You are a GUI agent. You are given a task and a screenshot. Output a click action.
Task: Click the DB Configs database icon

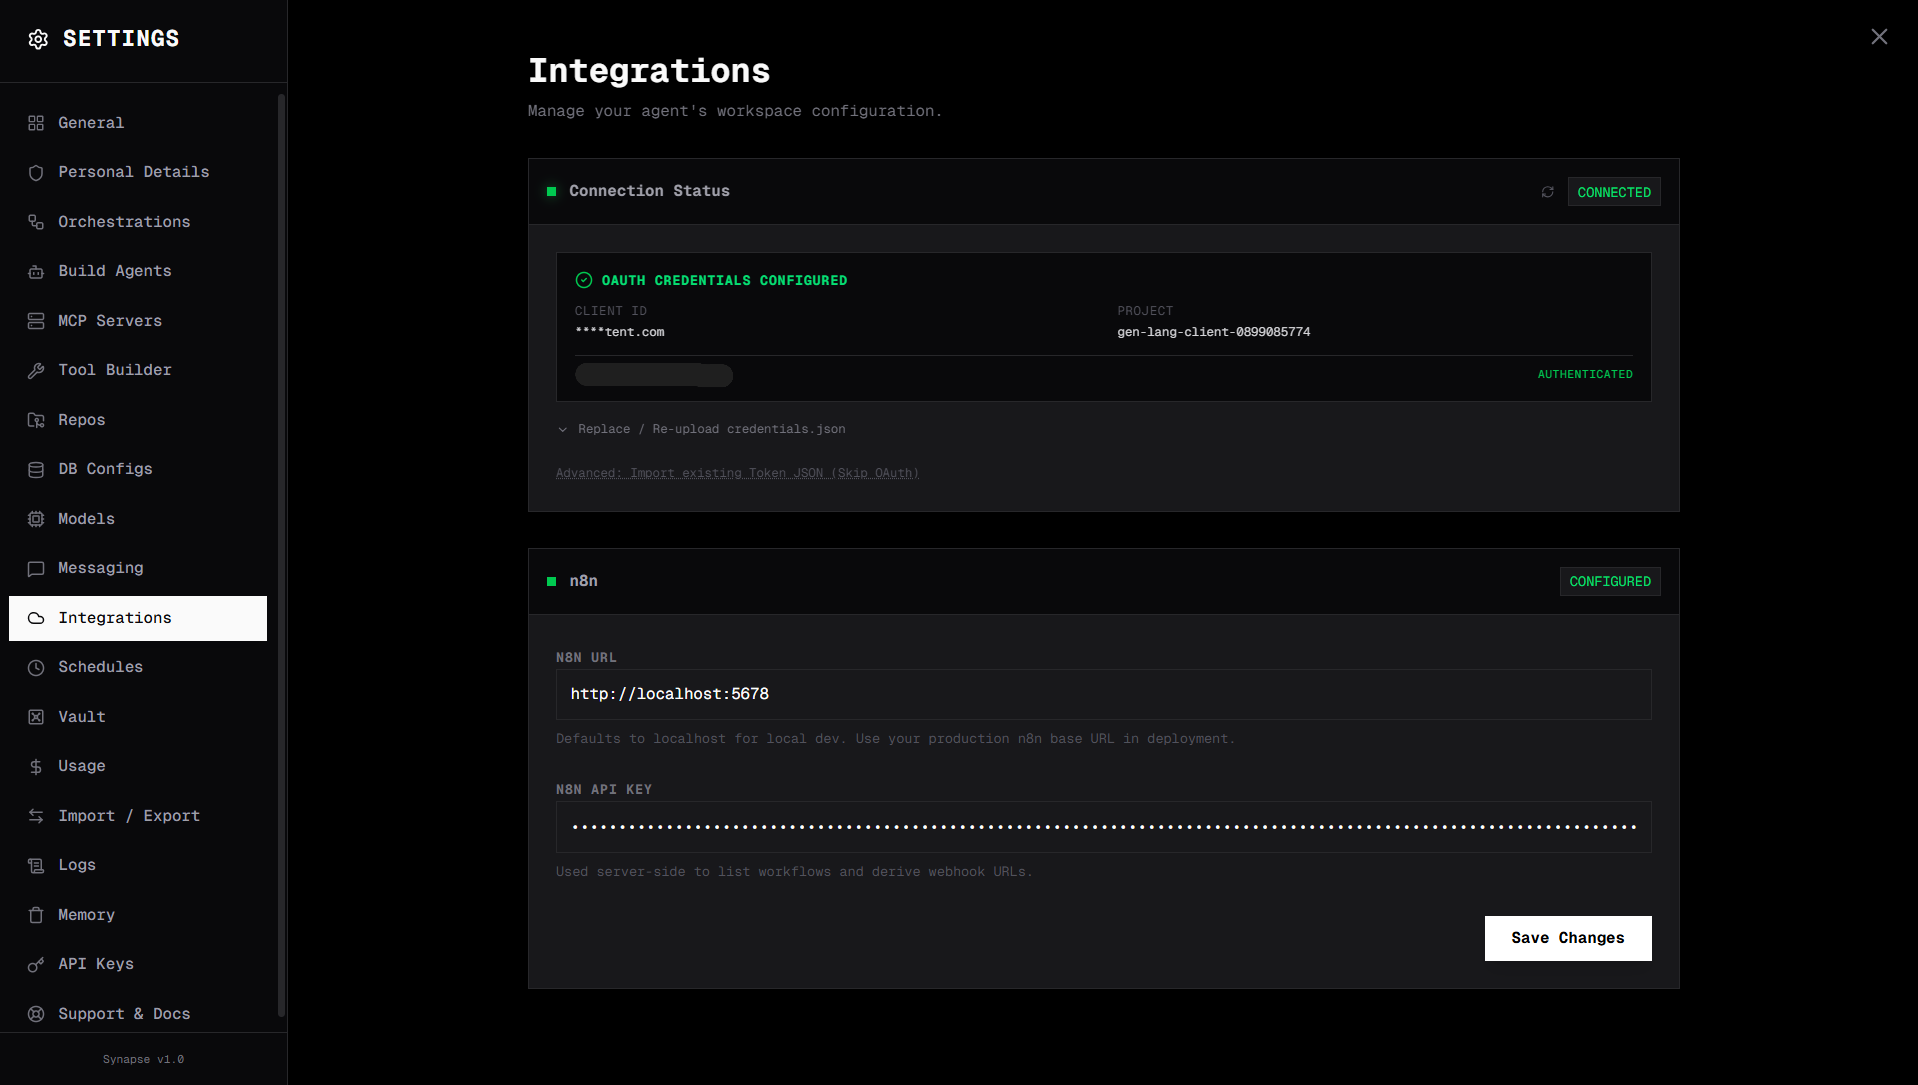(36, 469)
